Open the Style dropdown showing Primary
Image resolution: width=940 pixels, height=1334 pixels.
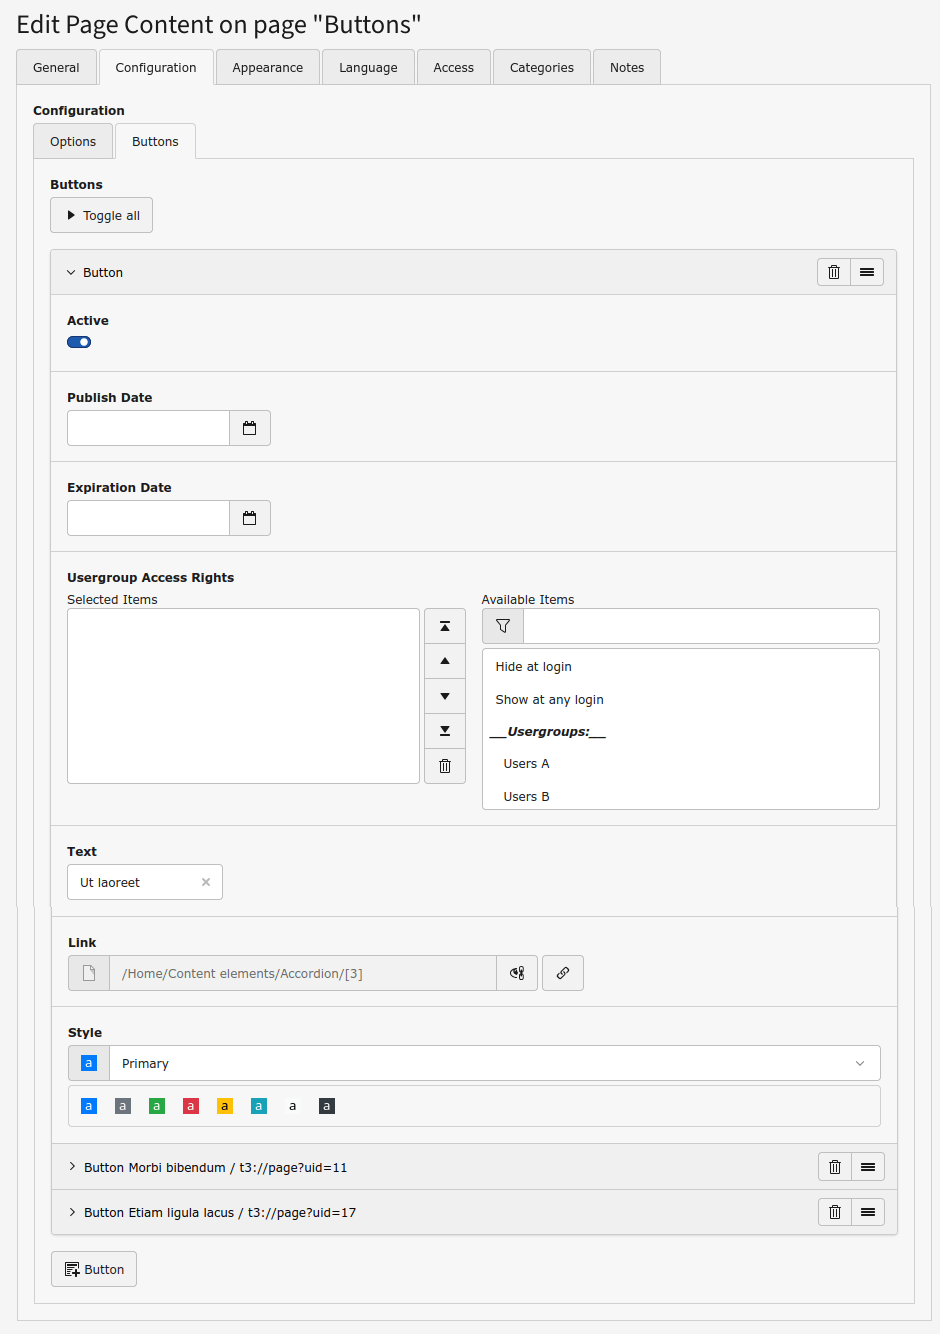494,1063
